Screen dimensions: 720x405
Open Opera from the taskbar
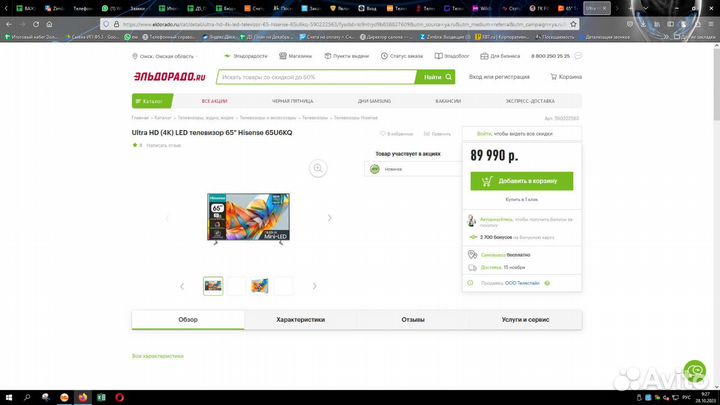coord(119,398)
